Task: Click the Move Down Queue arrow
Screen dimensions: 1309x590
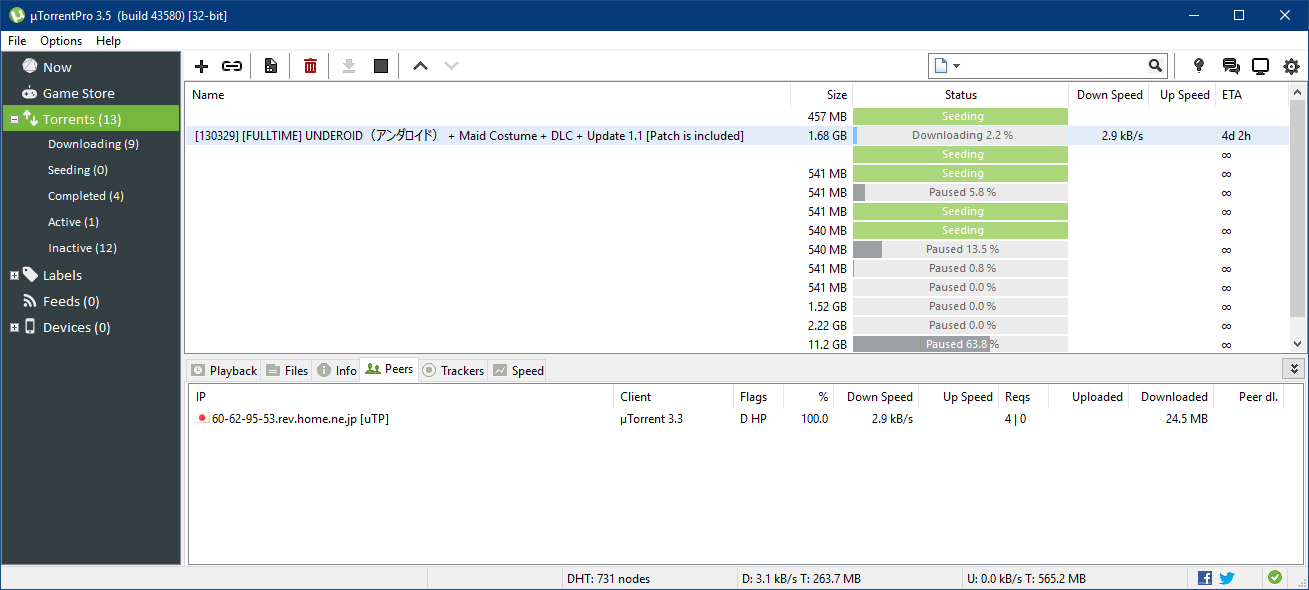Action: (x=451, y=66)
